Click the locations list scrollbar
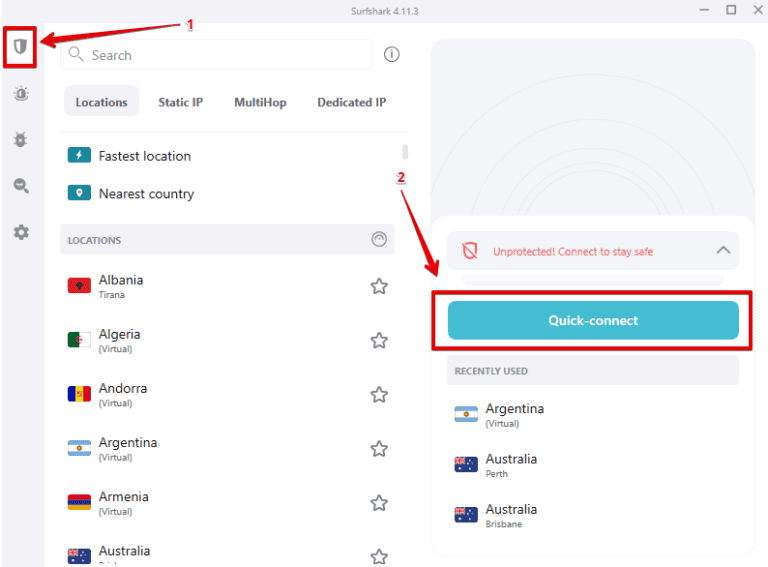The width and height of the screenshot is (768, 567). pos(405,152)
